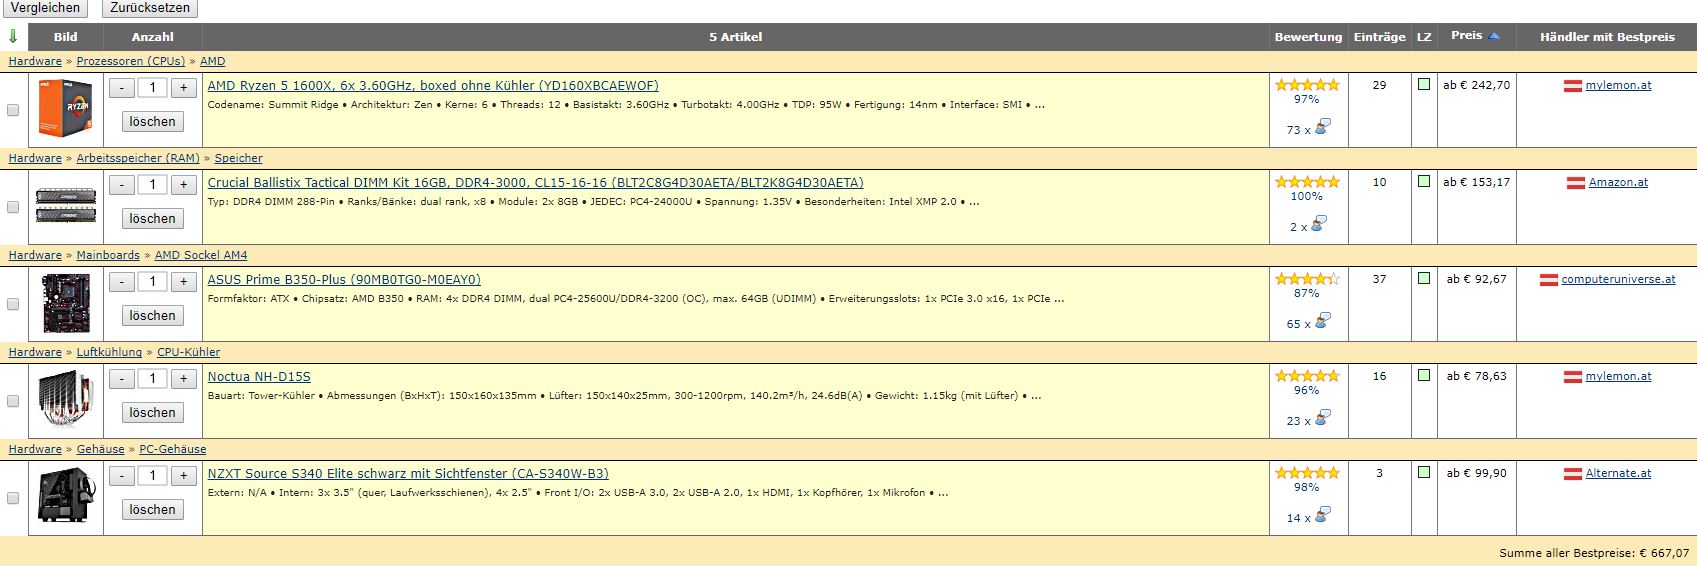Click the star rating of NZXT S340 Elite
Viewport: 1697px width, 566px height.
[1307, 473]
